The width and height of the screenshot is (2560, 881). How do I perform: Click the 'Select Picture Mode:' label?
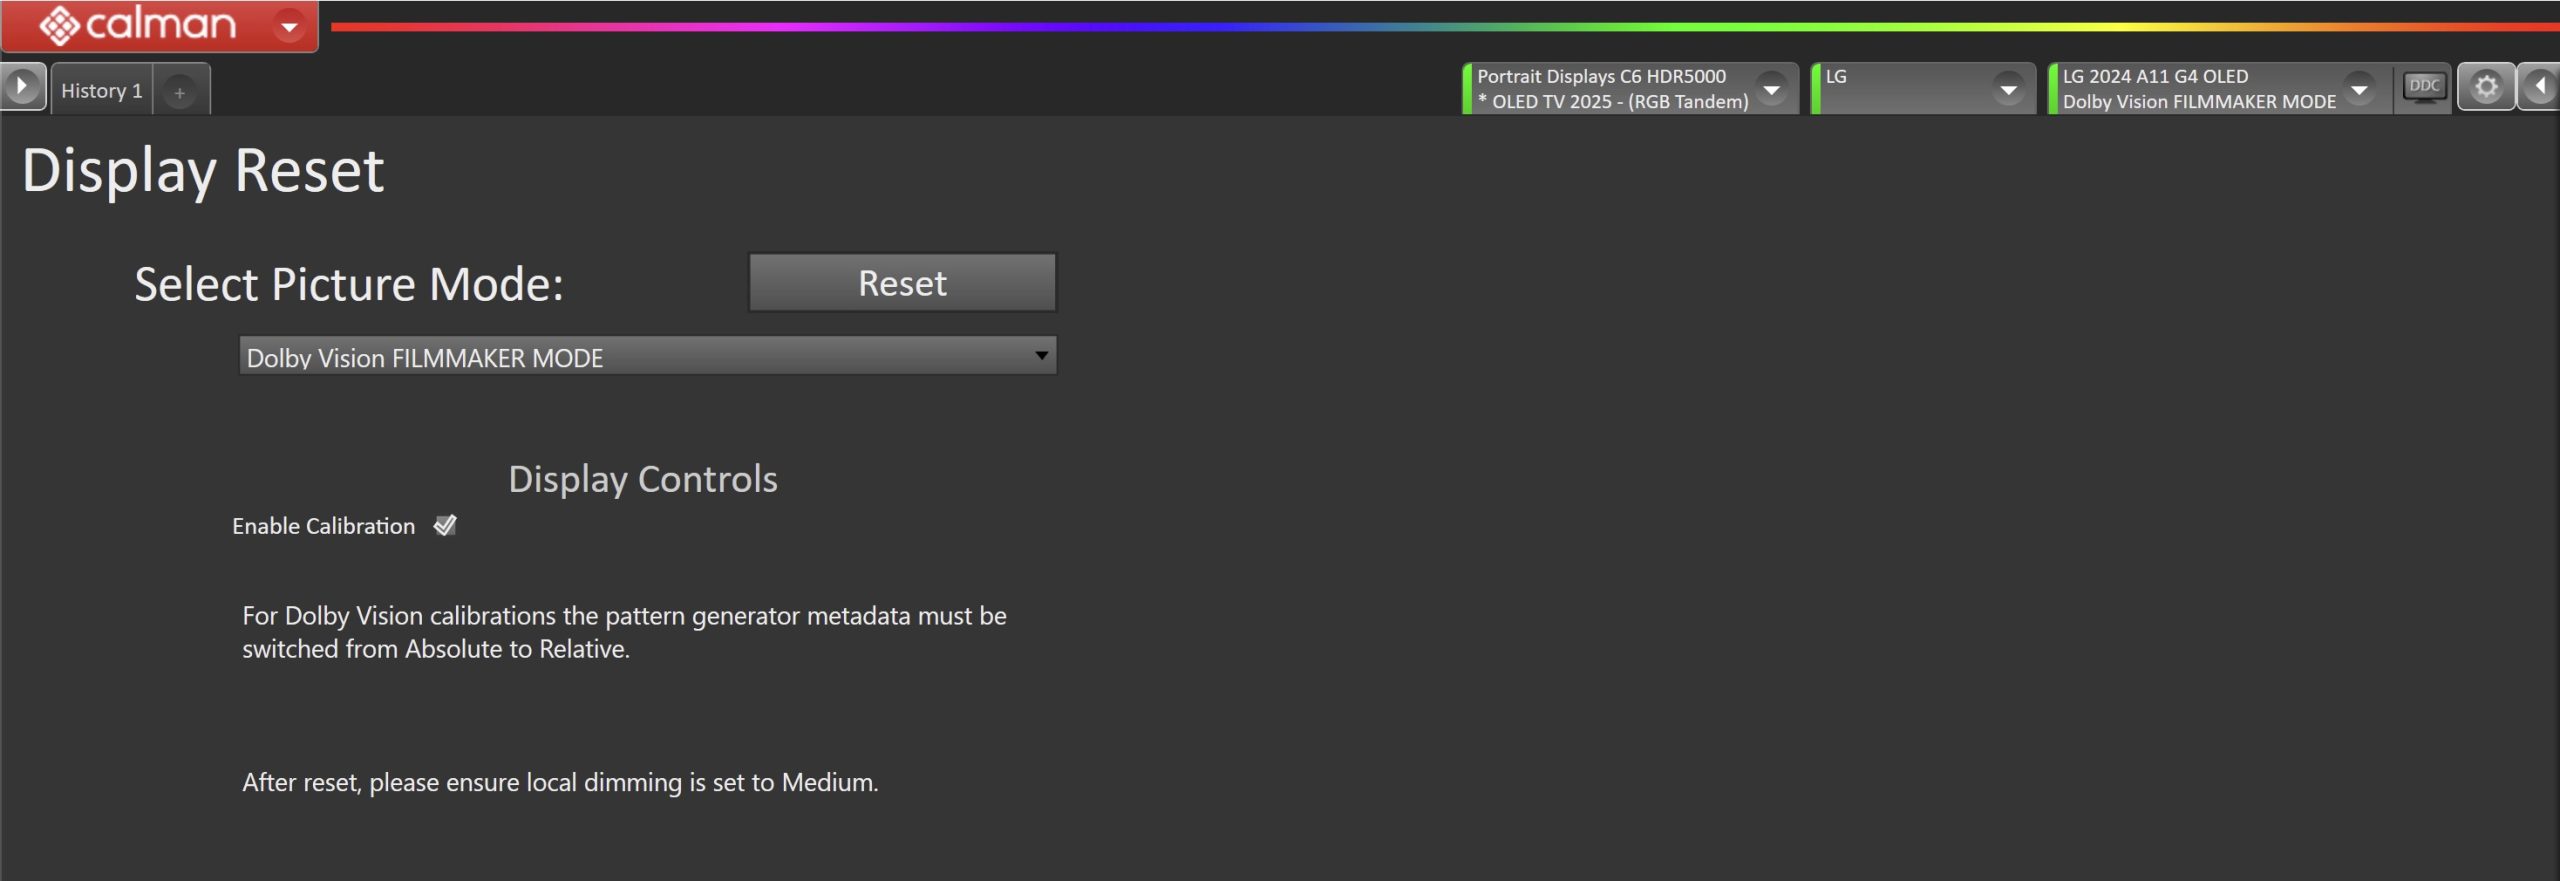(349, 285)
